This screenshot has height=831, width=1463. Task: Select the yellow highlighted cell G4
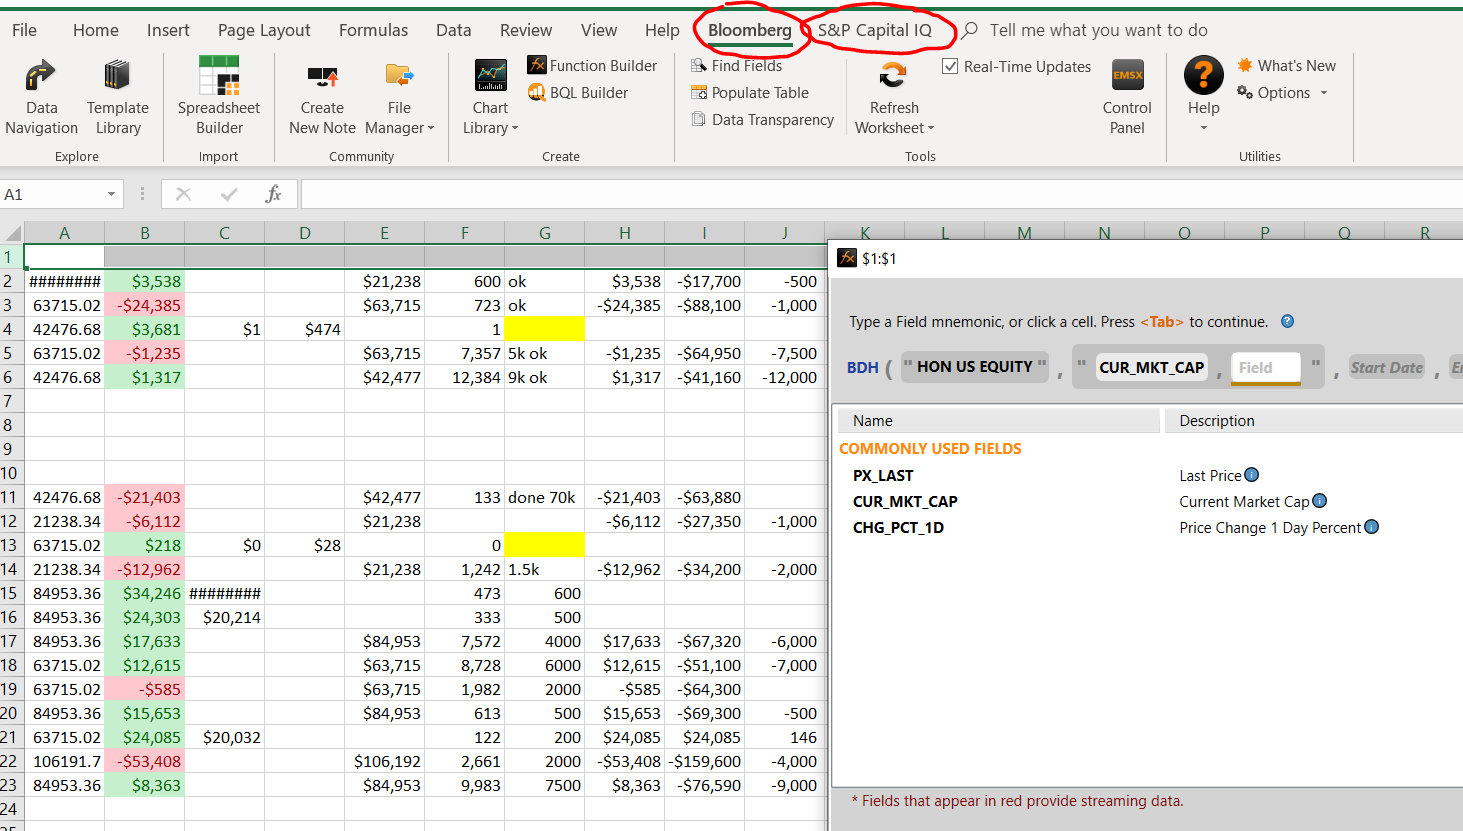point(544,329)
